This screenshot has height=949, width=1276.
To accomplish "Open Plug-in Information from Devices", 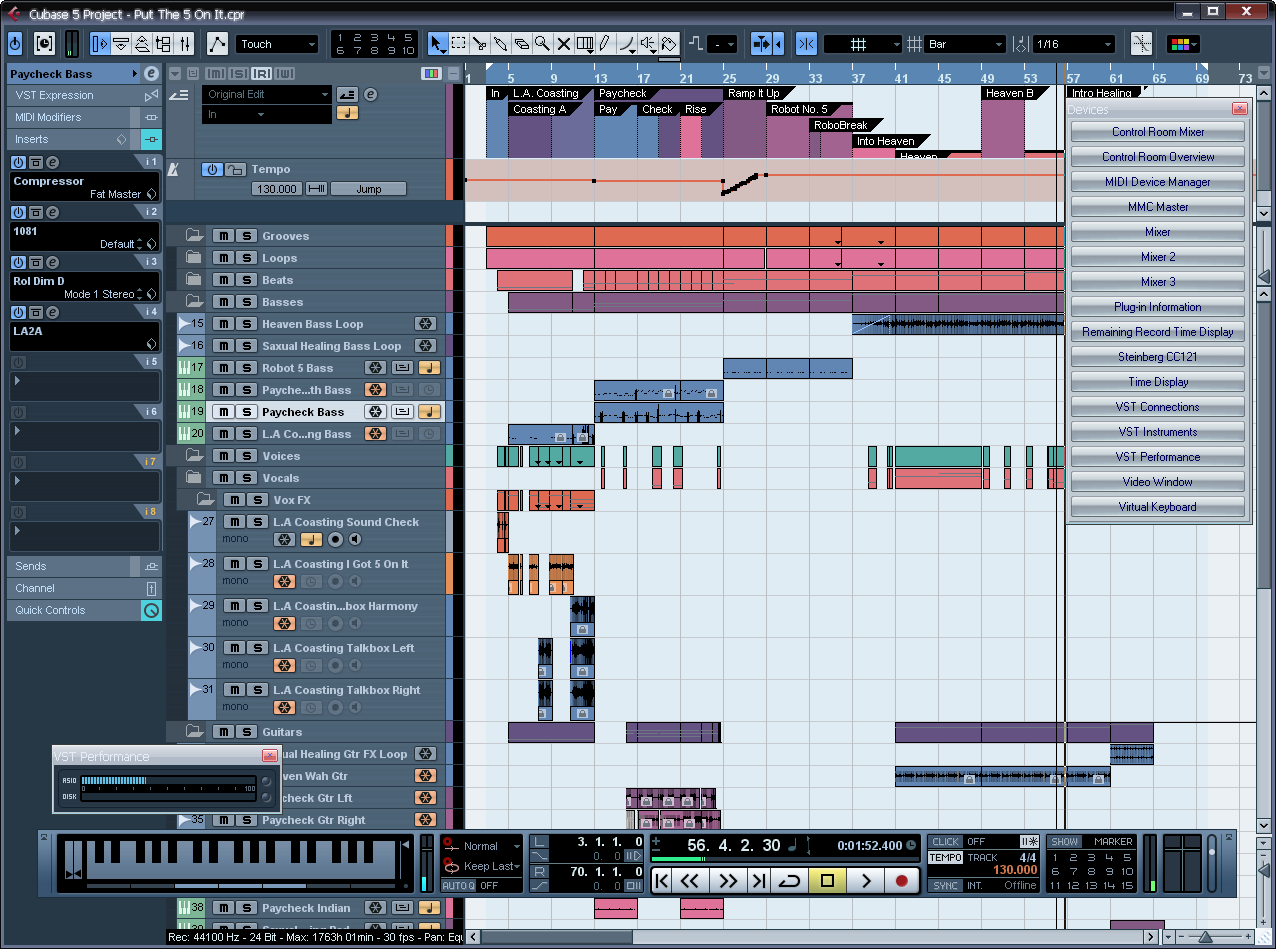I will (x=1158, y=307).
